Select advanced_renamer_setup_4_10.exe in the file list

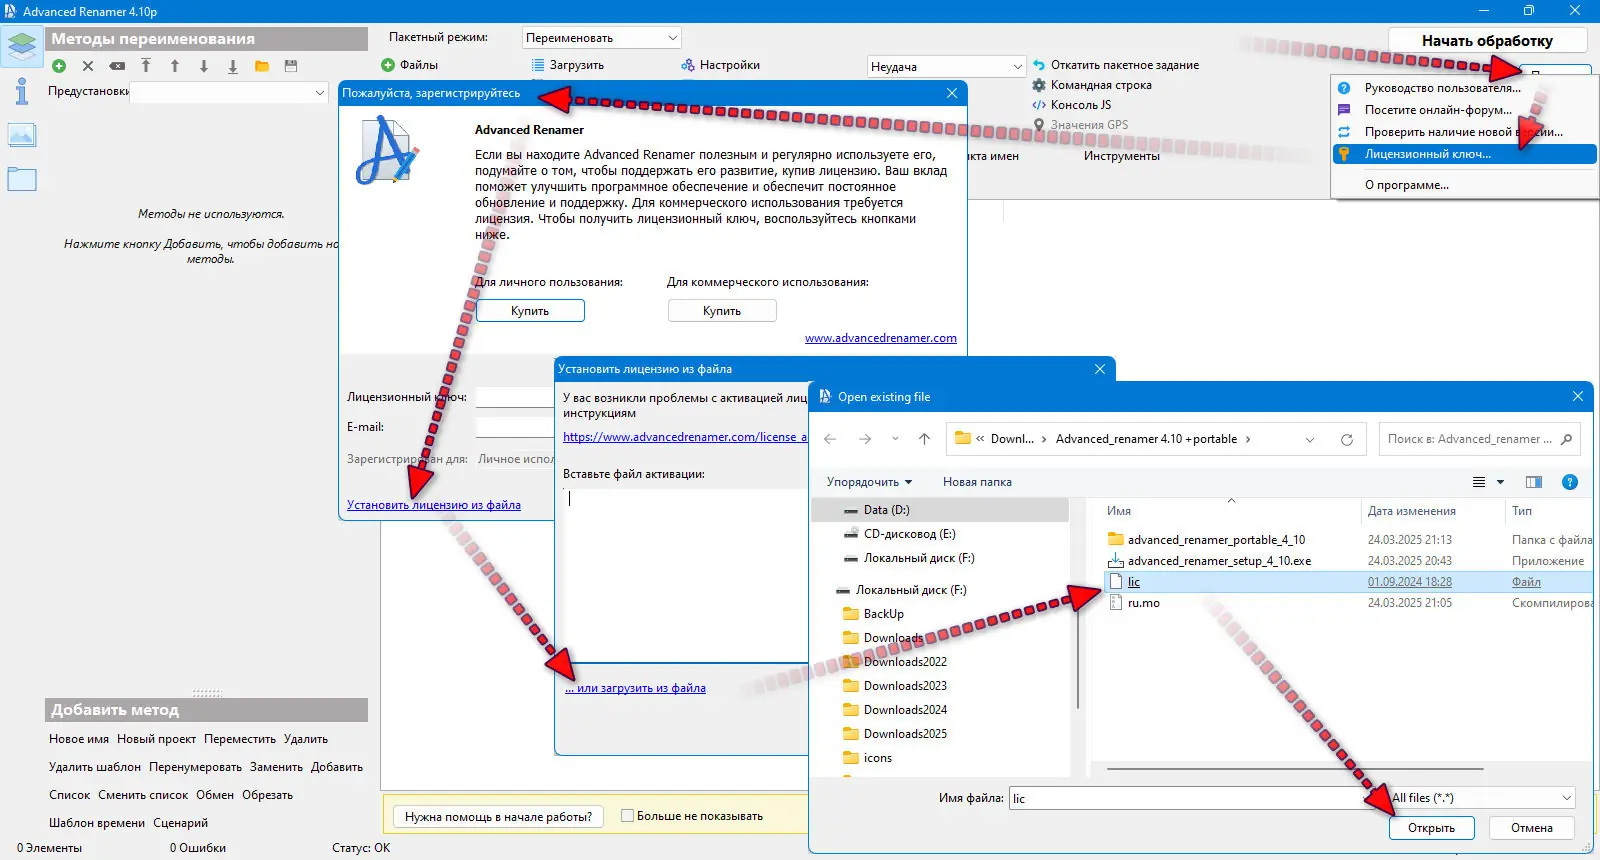1219,561
